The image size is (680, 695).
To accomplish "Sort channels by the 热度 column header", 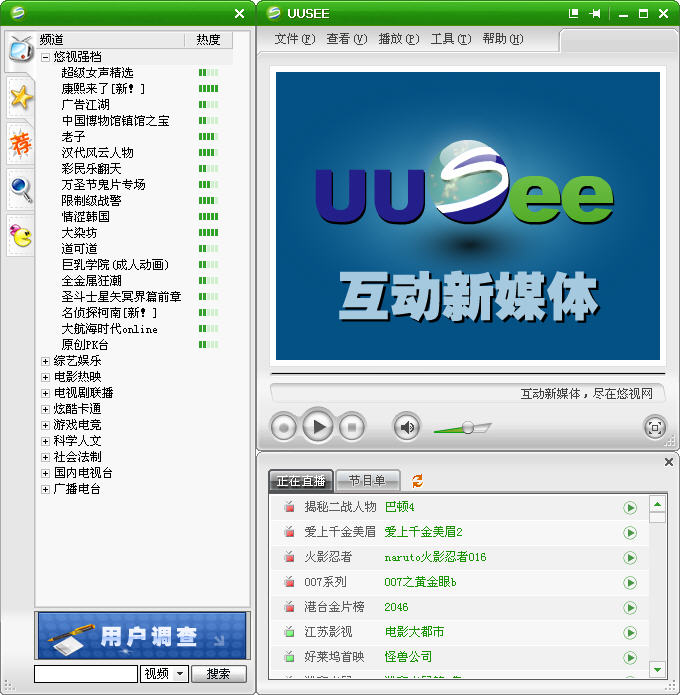I will (208, 40).
